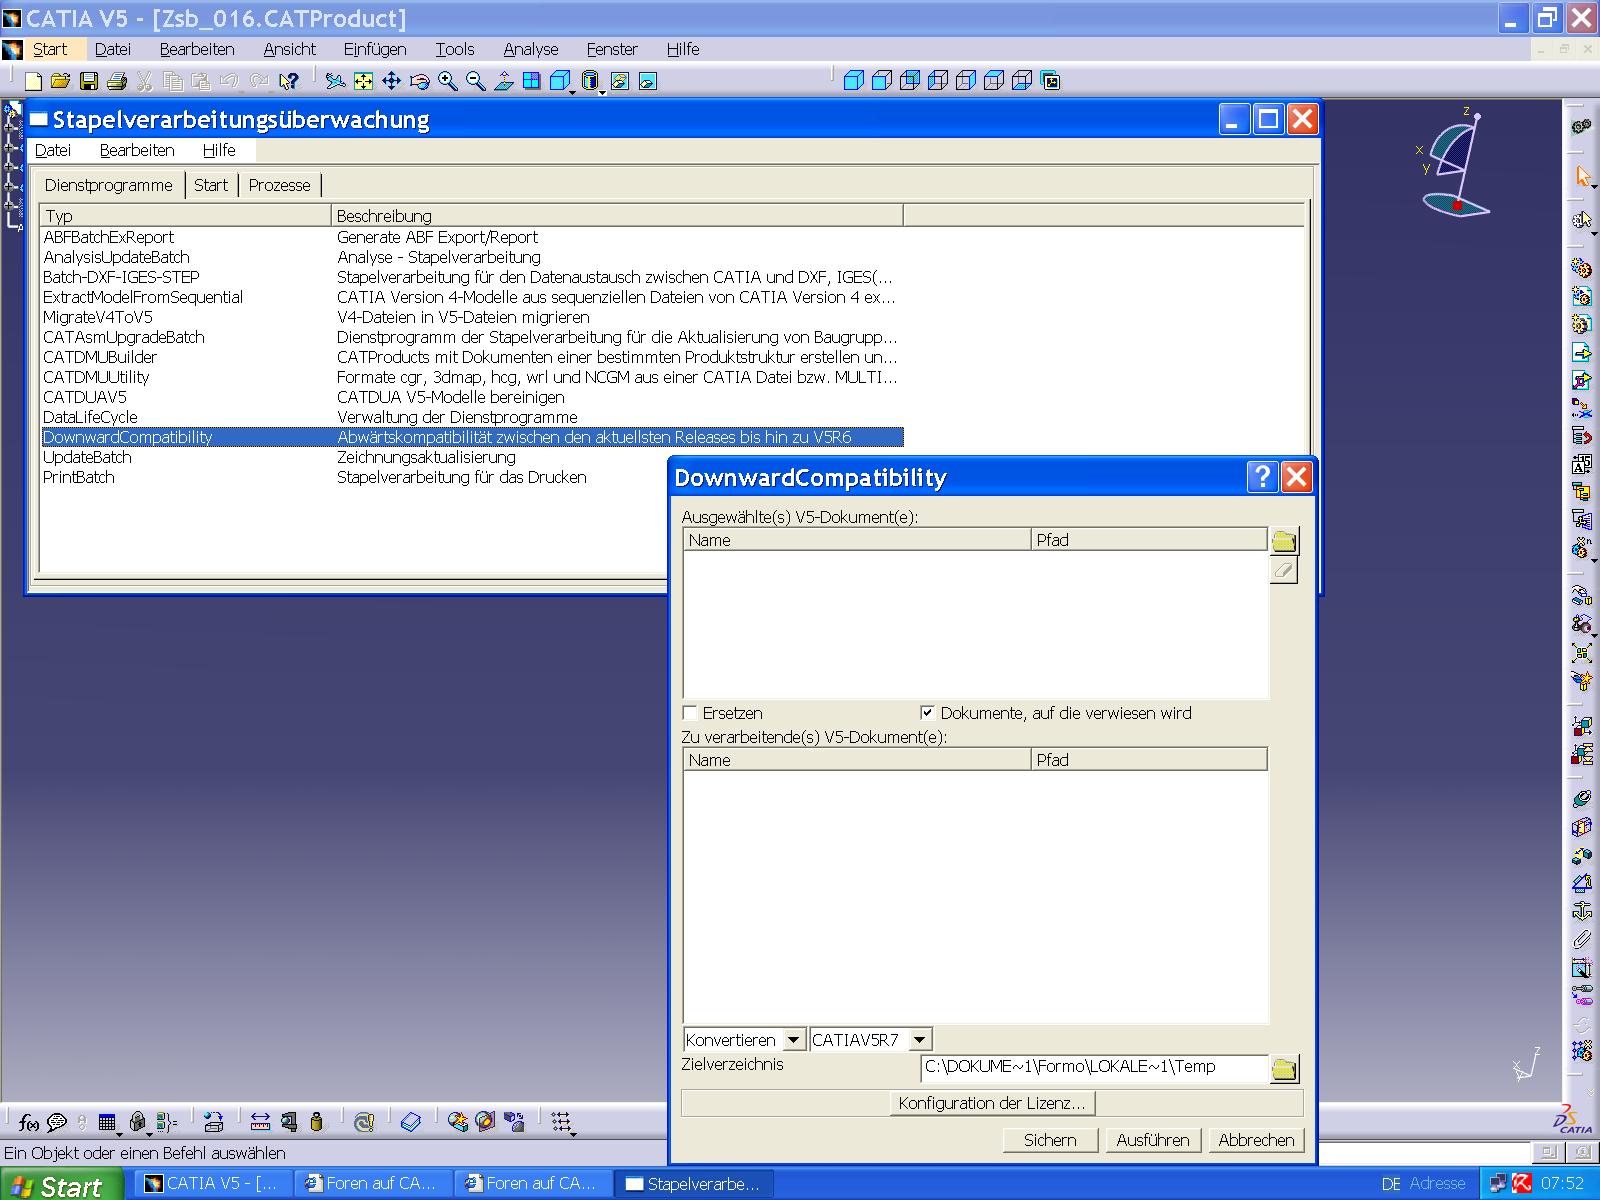Viewport: 1600px width, 1200px height.
Task: Click the anchor Fix constraint icon
Action: coord(1581,910)
